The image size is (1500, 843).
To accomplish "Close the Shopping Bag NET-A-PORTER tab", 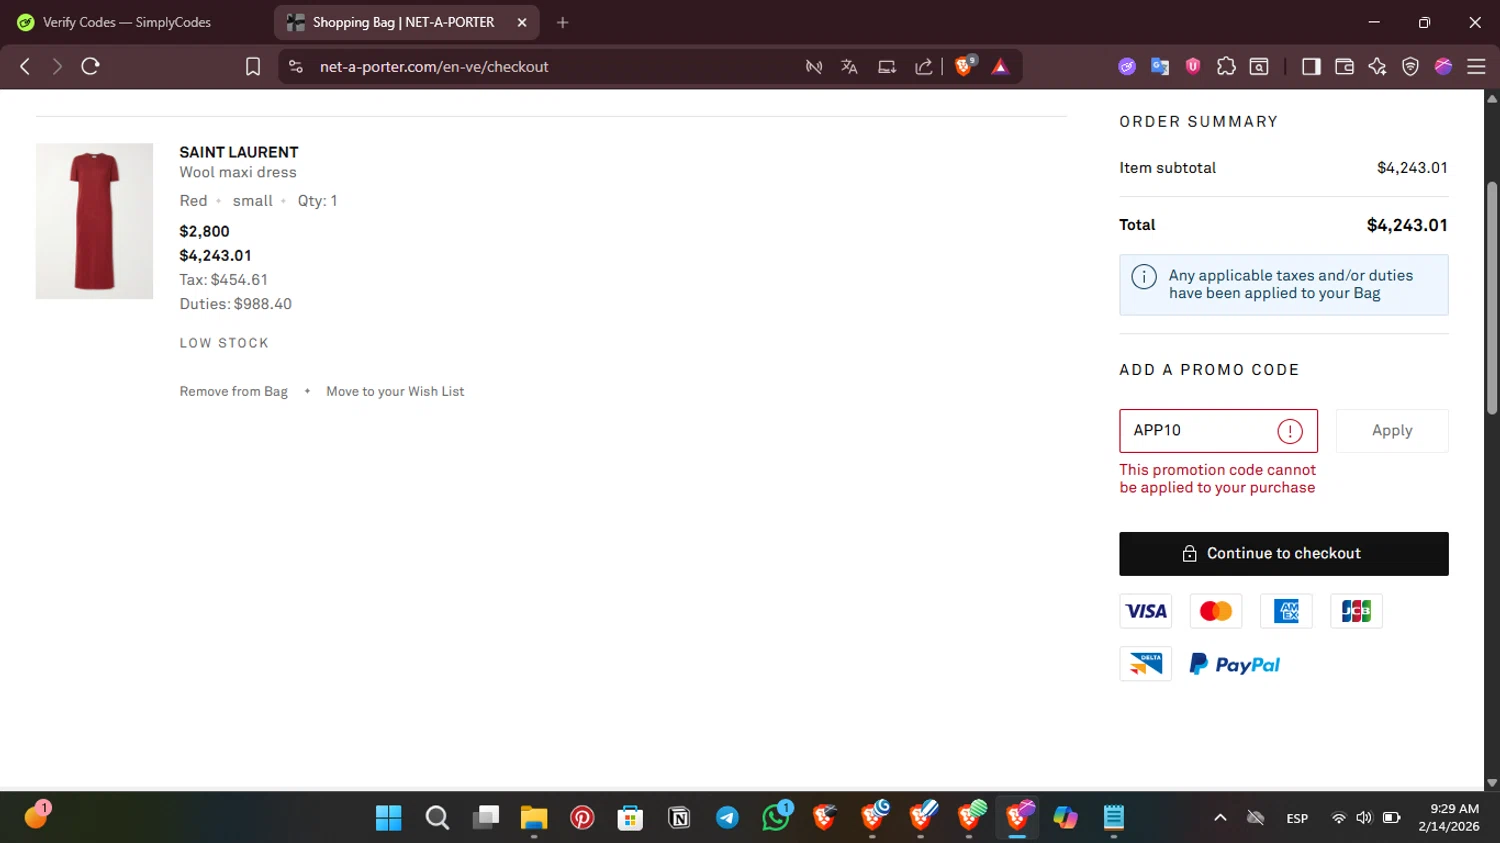I will coord(522,22).
